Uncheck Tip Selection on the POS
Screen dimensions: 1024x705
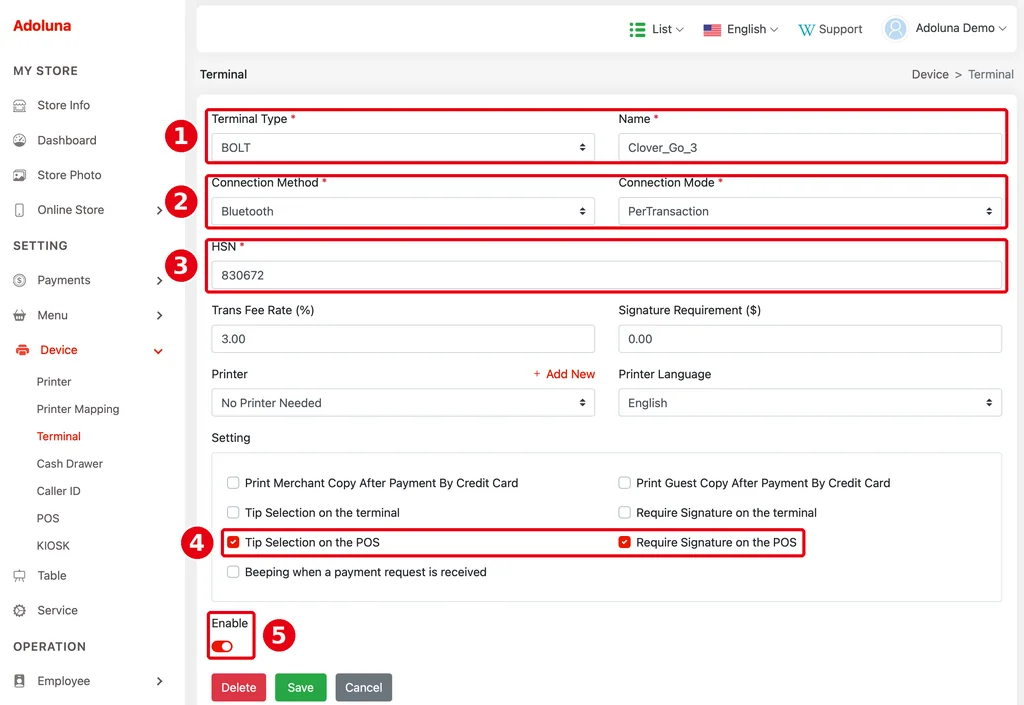click(x=233, y=542)
